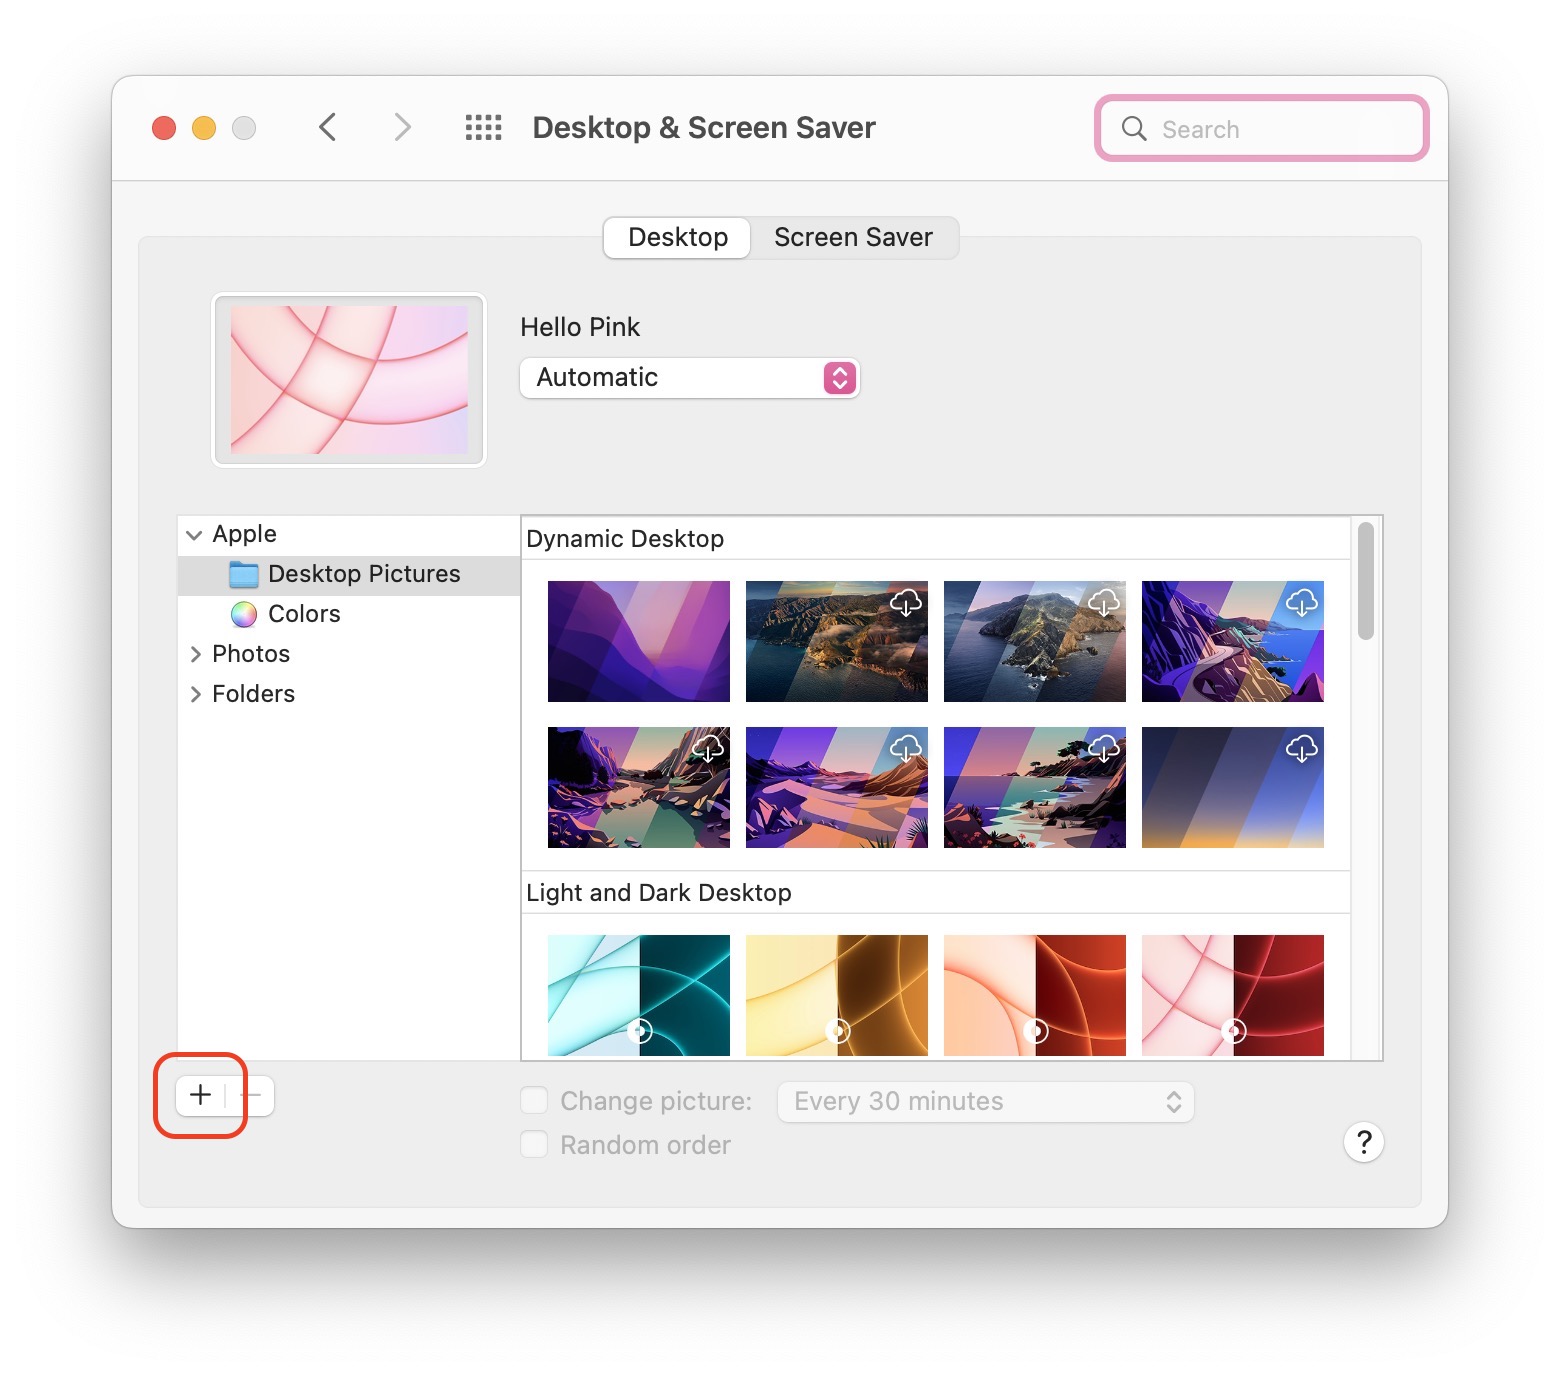The image size is (1560, 1376).
Task: Click the plus button to add folder
Action: pos(200,1095)
